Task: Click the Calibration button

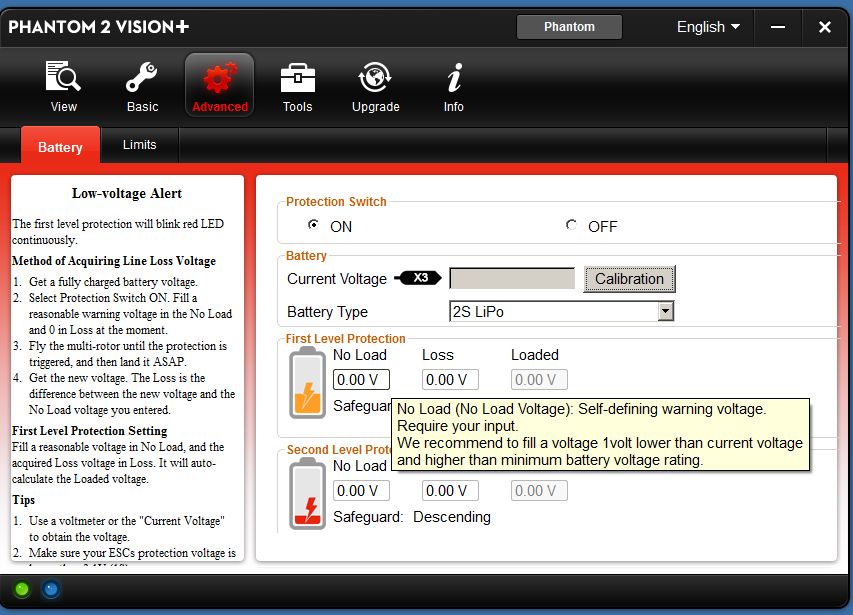Action: pyautogui.click(x=629, y=279)
